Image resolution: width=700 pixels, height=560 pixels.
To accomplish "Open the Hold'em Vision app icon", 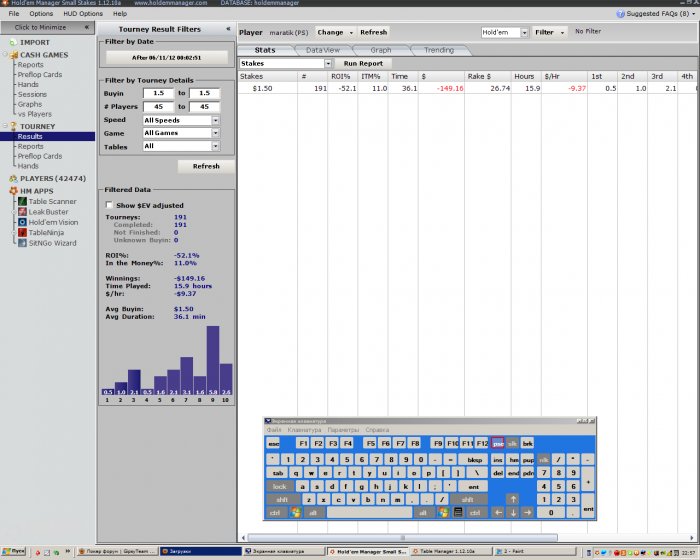I will 22,222.
